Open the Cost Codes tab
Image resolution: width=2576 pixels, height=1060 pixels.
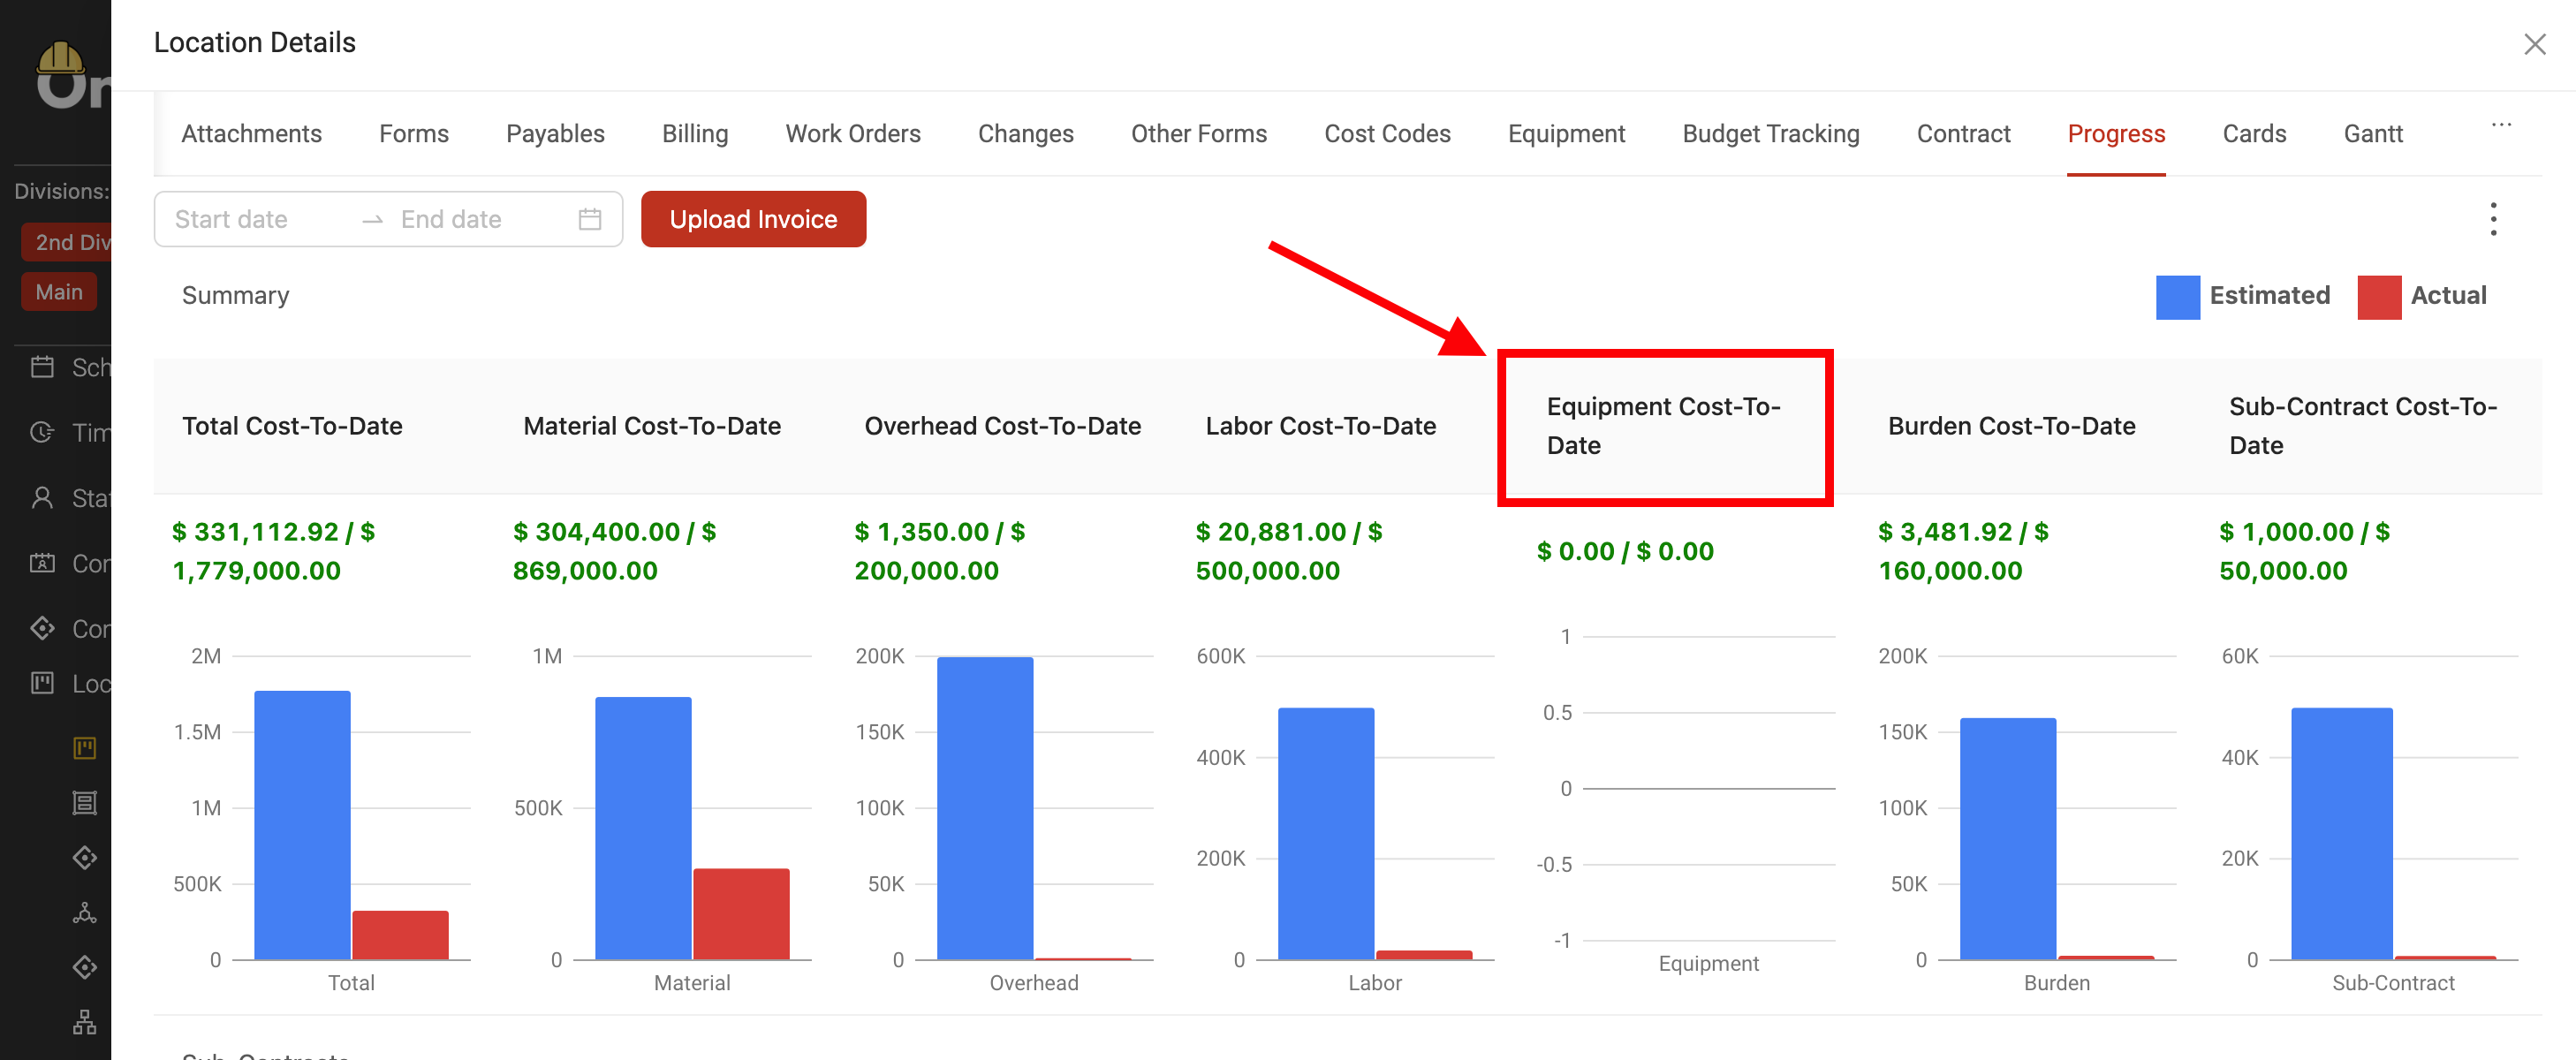click(x=1387, y=134)
